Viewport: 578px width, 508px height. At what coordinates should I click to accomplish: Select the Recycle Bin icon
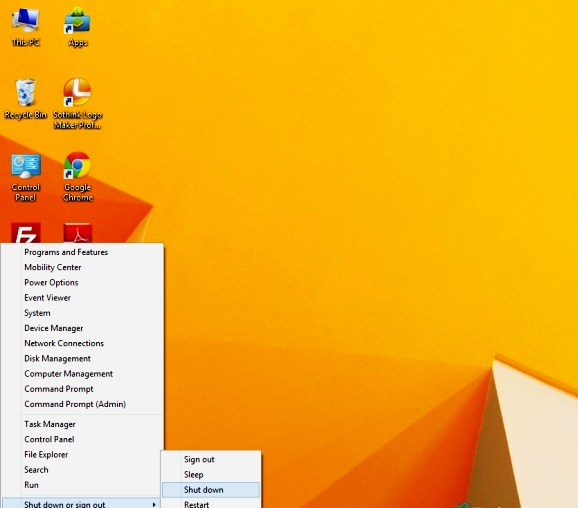pos(25,99)
